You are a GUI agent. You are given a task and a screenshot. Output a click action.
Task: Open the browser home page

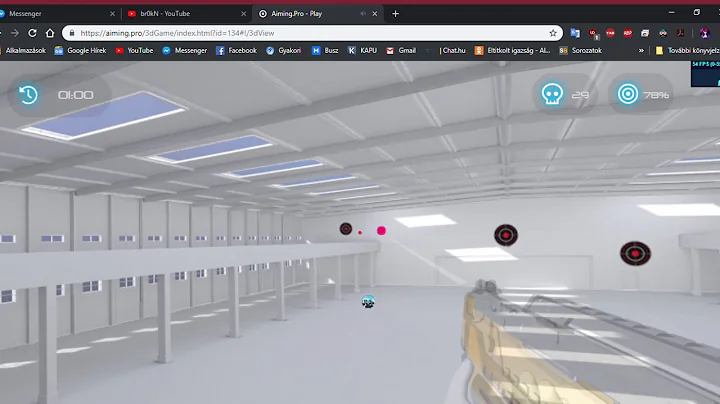tap(50, 33)
